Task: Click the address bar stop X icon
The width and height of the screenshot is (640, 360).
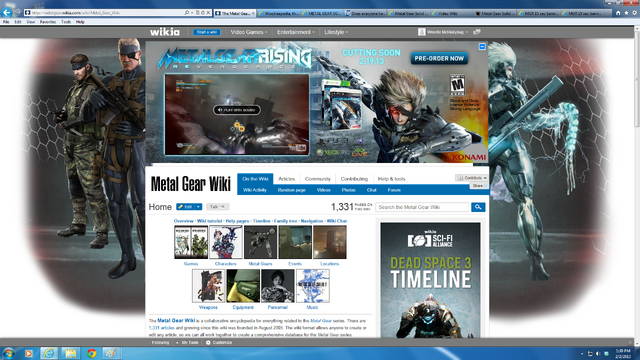Action: (x=208, y=13)
